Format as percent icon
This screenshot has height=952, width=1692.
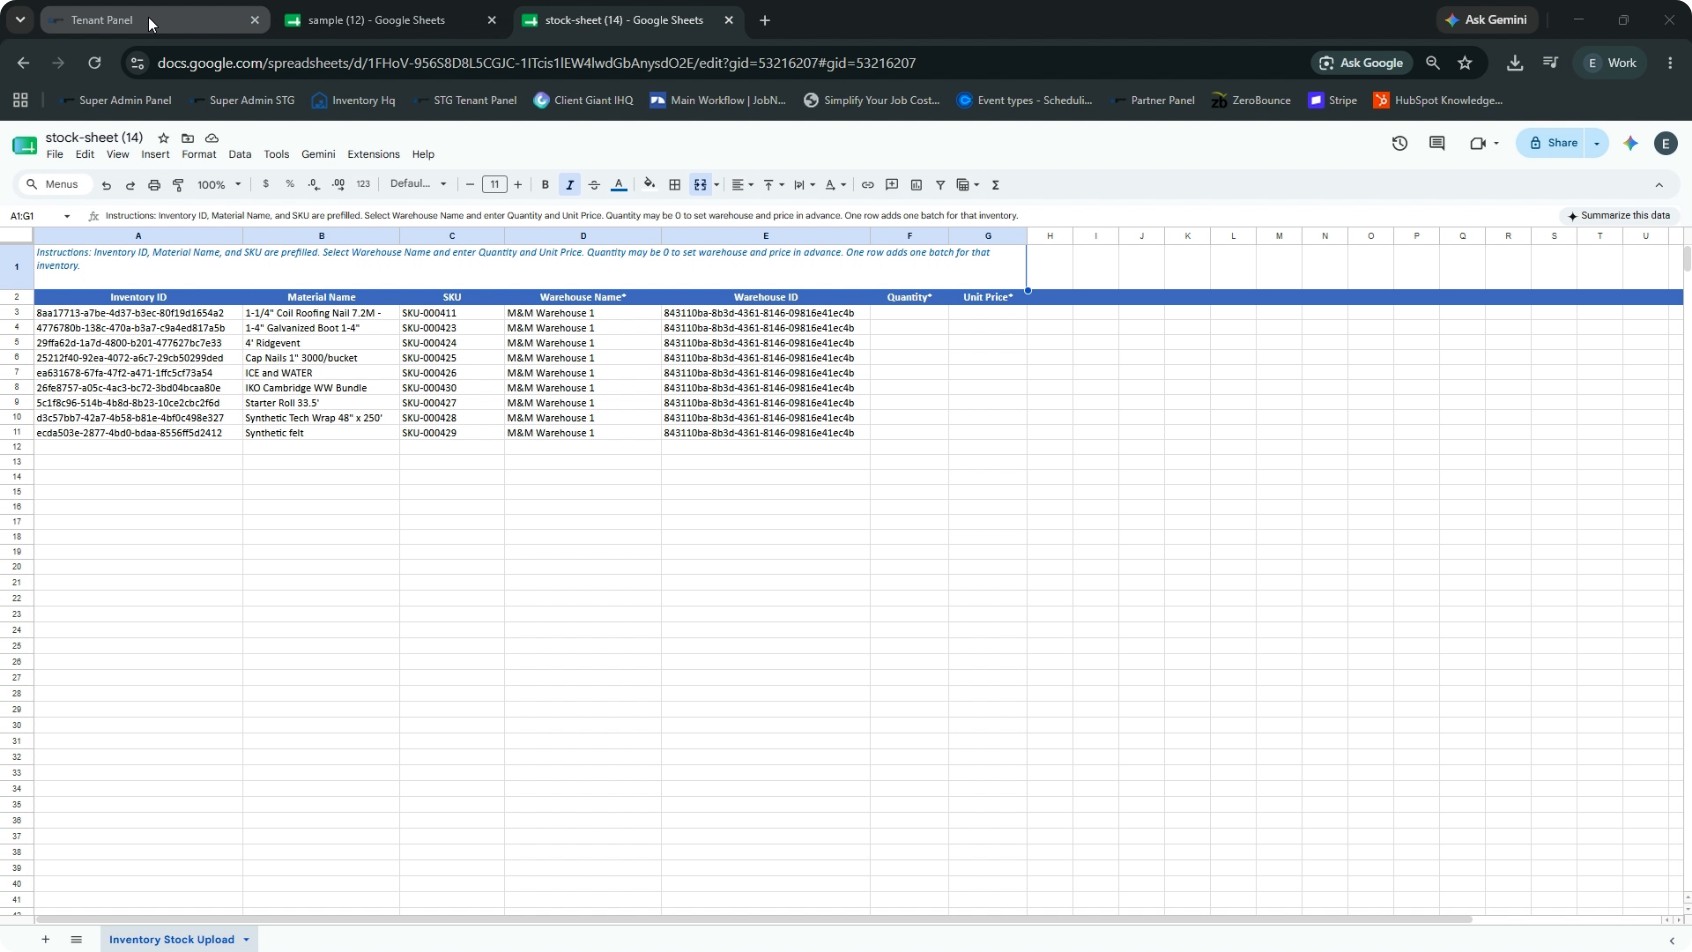[290, 184]
